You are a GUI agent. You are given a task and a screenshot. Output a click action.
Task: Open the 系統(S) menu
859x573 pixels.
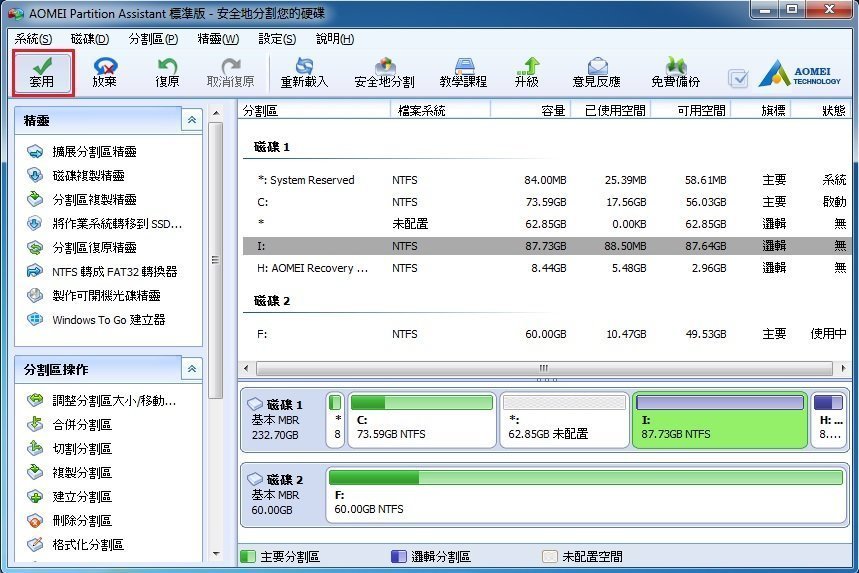point(33,39)
